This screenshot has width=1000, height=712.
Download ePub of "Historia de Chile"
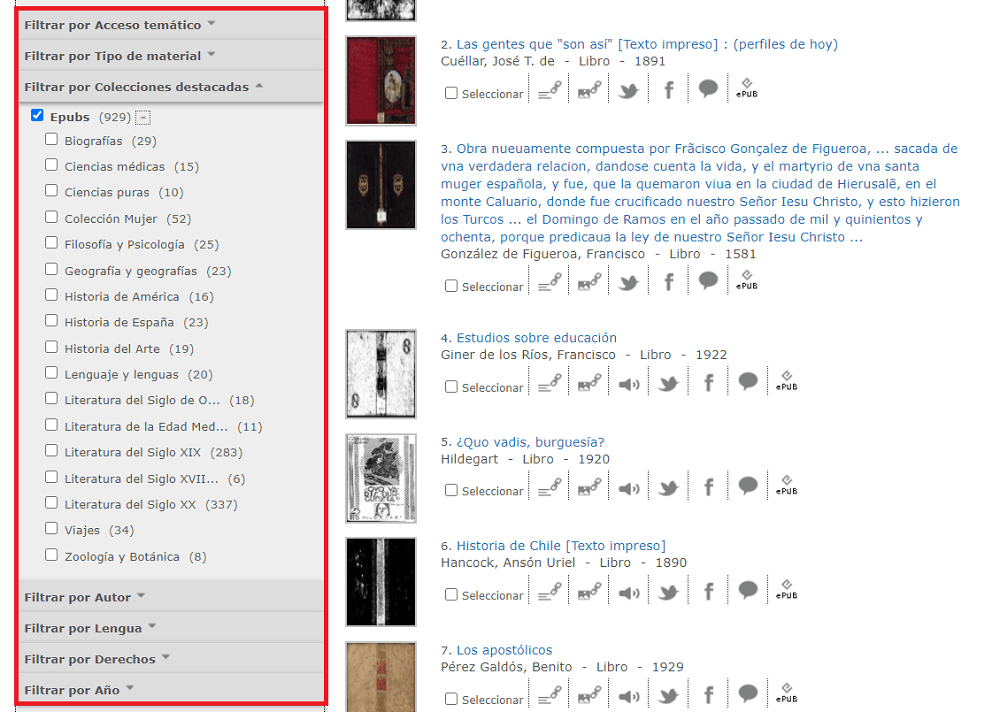point(786,590)
